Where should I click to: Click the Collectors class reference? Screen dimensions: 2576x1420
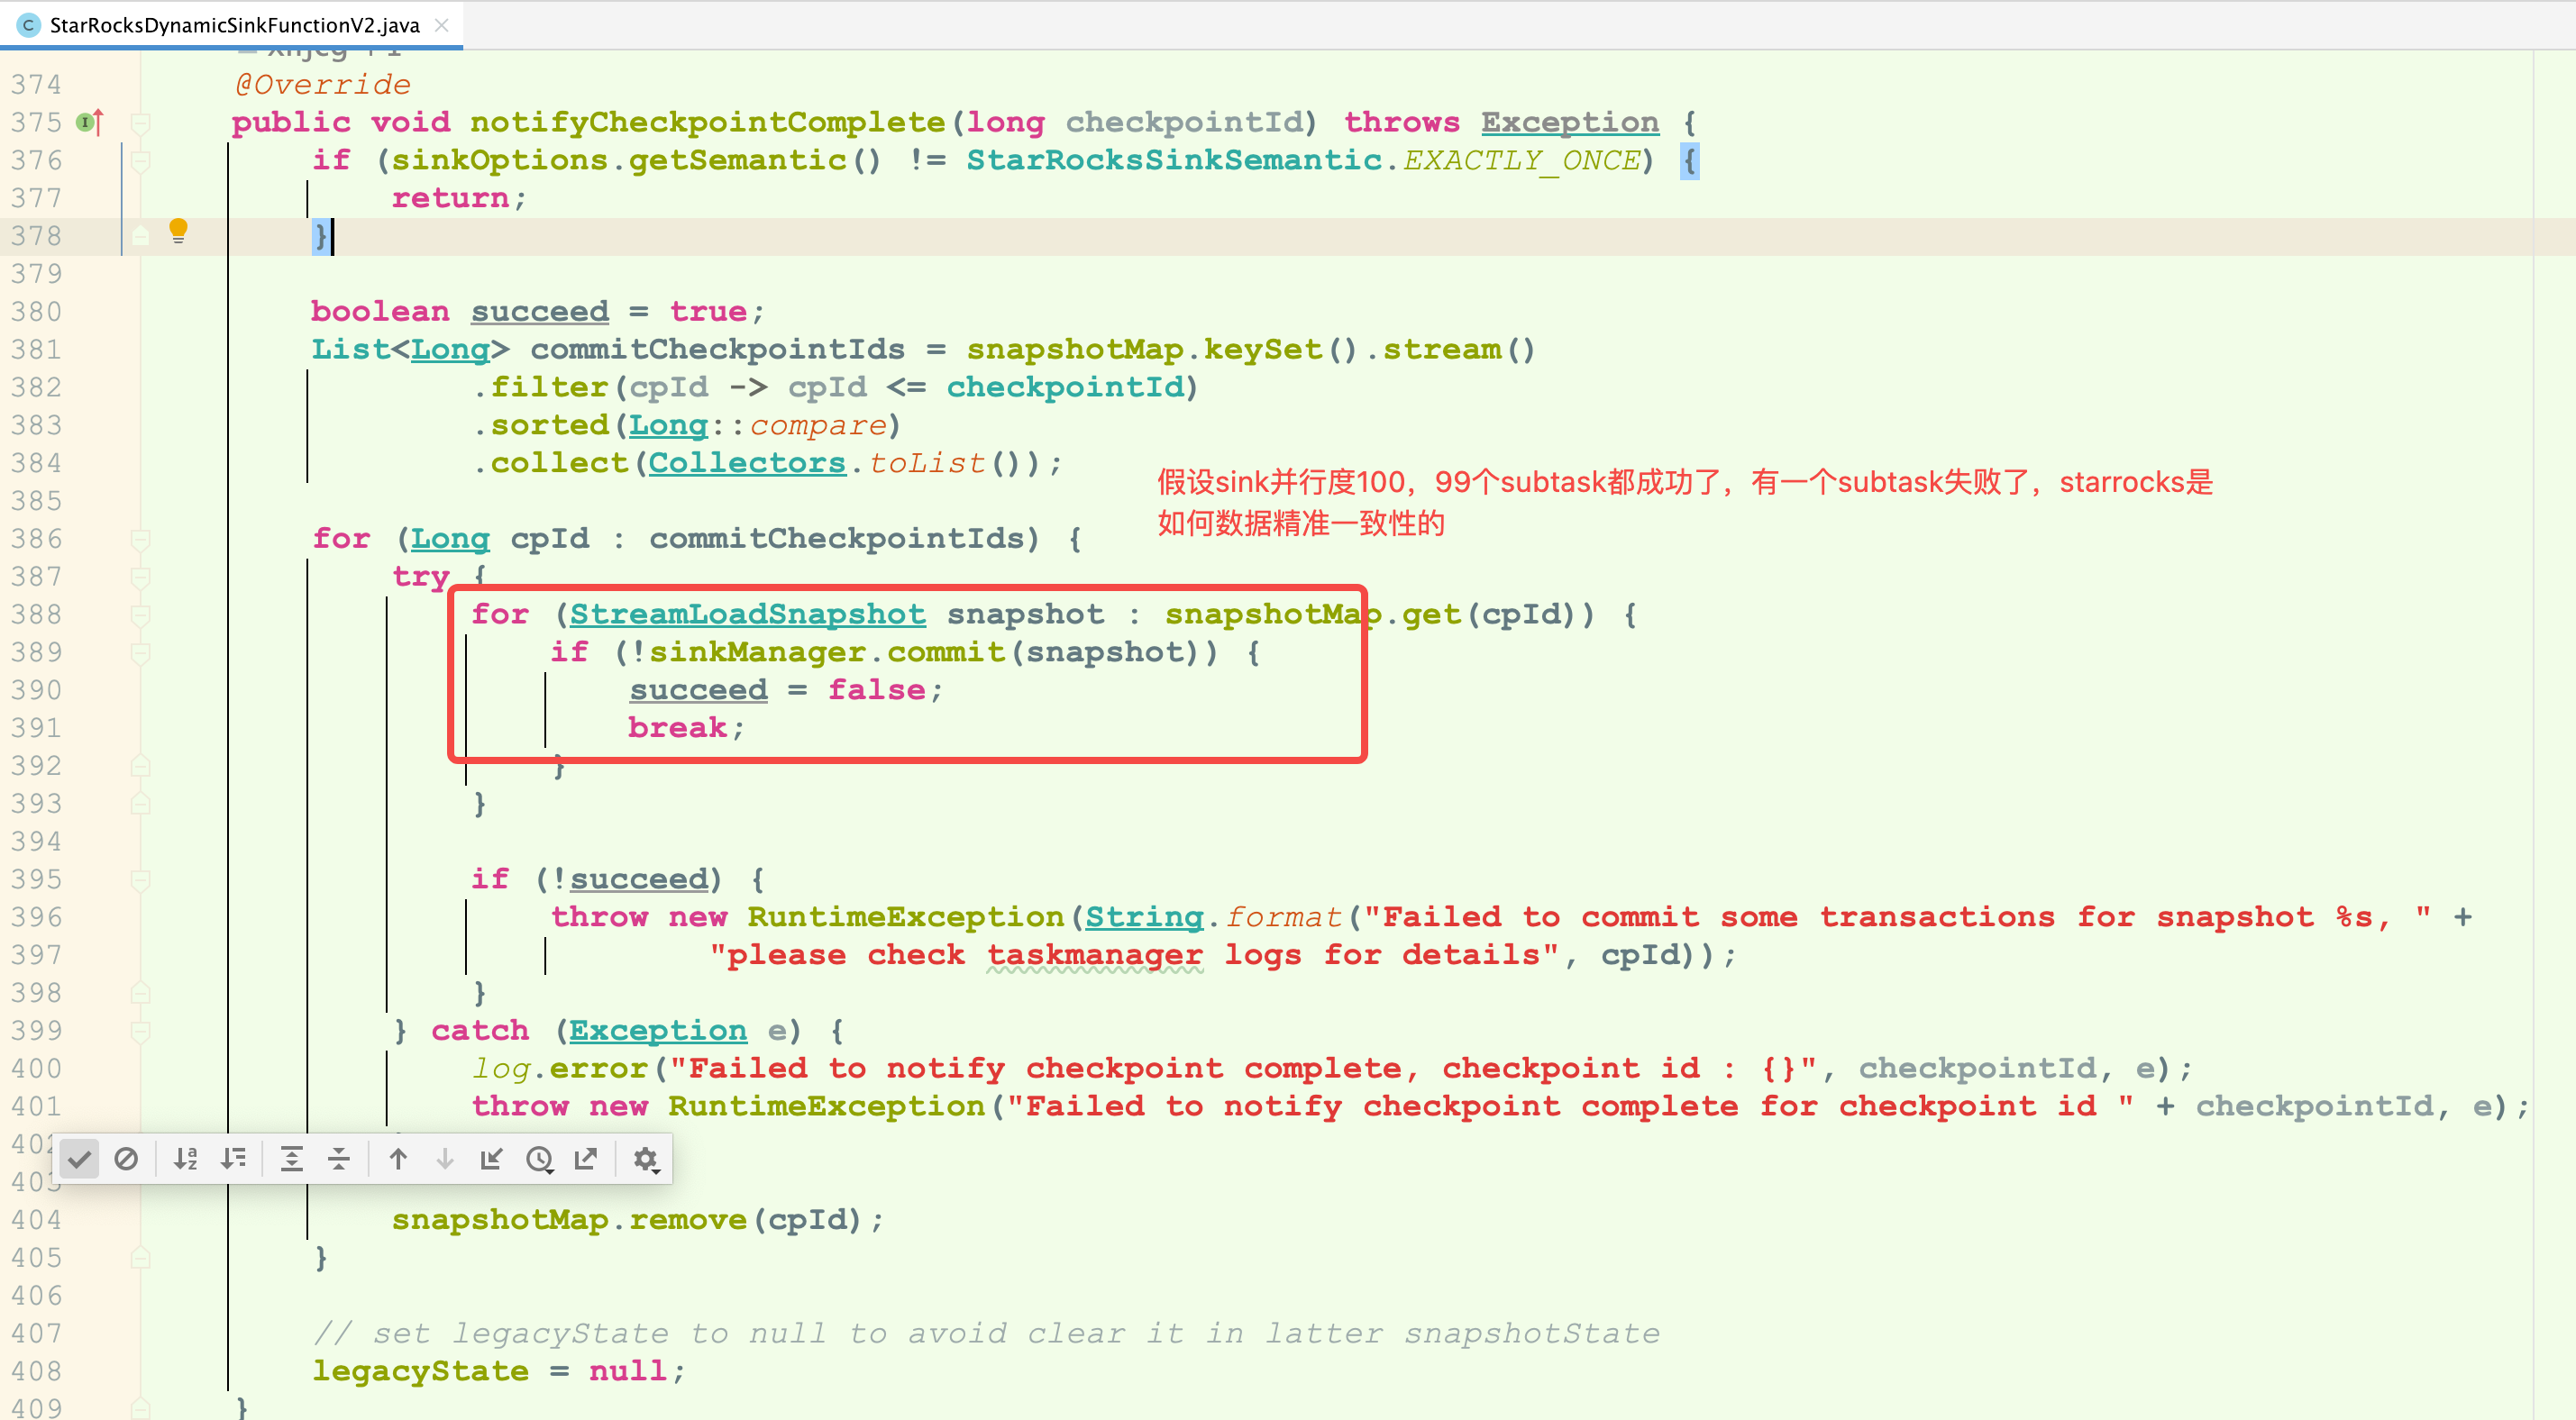point(748,463)
